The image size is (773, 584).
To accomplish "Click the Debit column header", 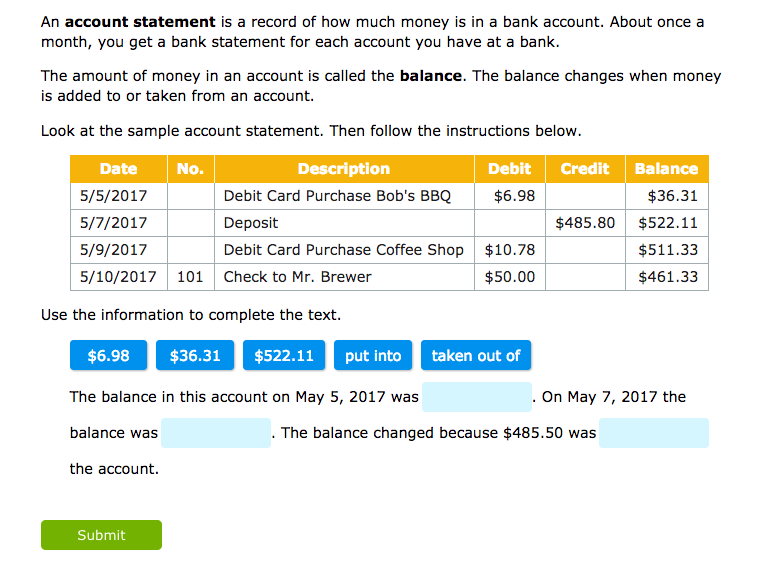I will click(x=509, y=169).
